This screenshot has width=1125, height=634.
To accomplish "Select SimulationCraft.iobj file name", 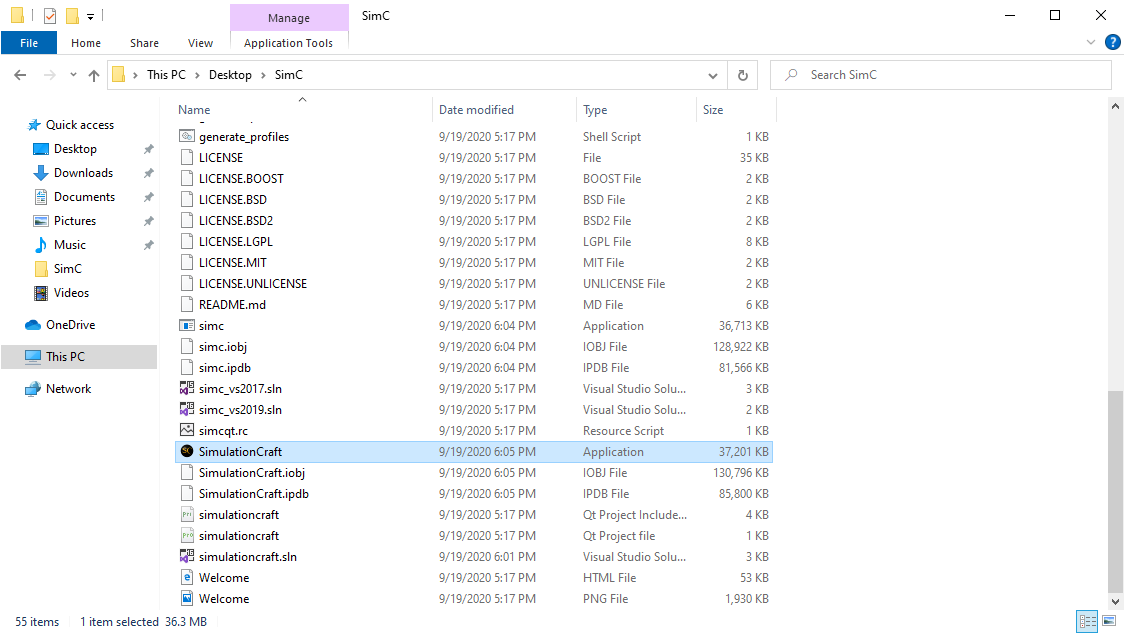I will coord(252,473).
